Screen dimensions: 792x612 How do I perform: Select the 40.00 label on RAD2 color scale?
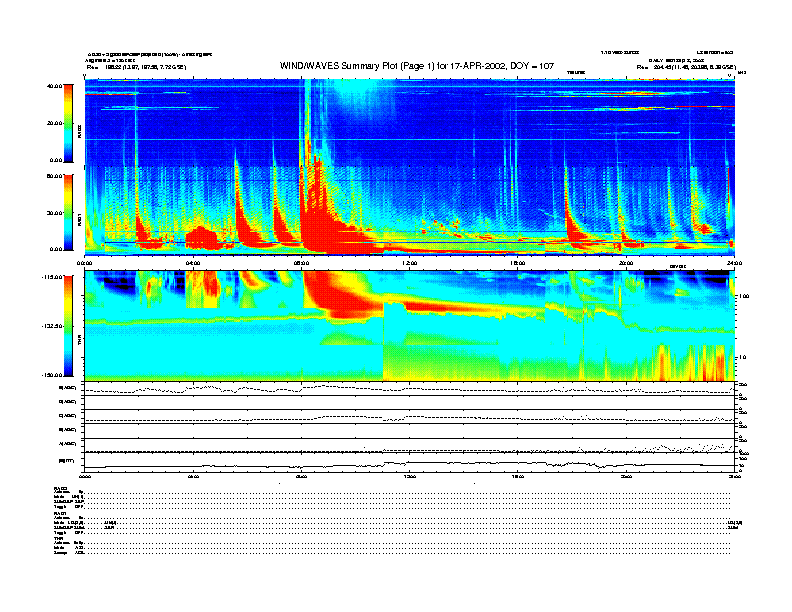click(x=54, y=86)
